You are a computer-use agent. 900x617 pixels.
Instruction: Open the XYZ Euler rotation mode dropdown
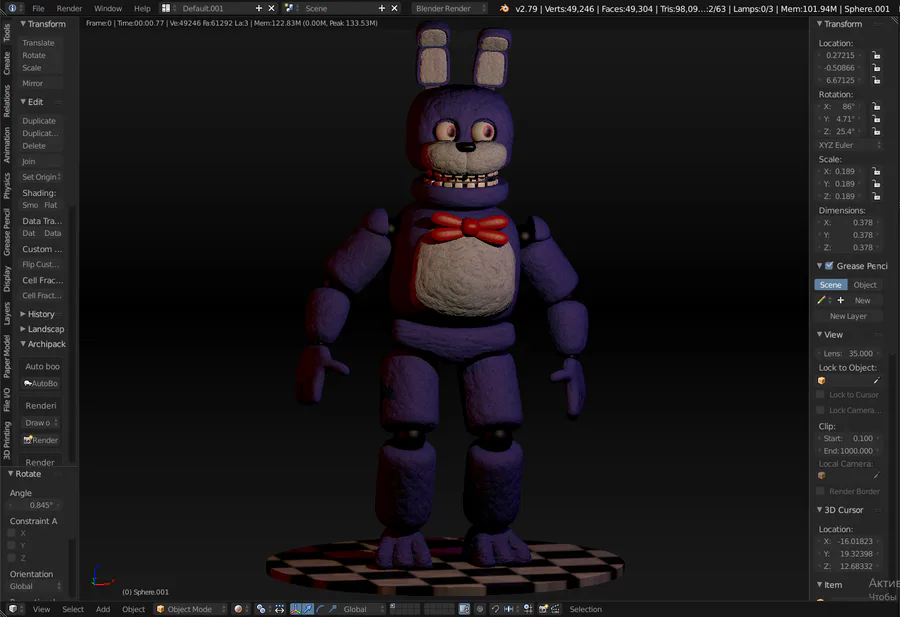click(x=849, y=145)
